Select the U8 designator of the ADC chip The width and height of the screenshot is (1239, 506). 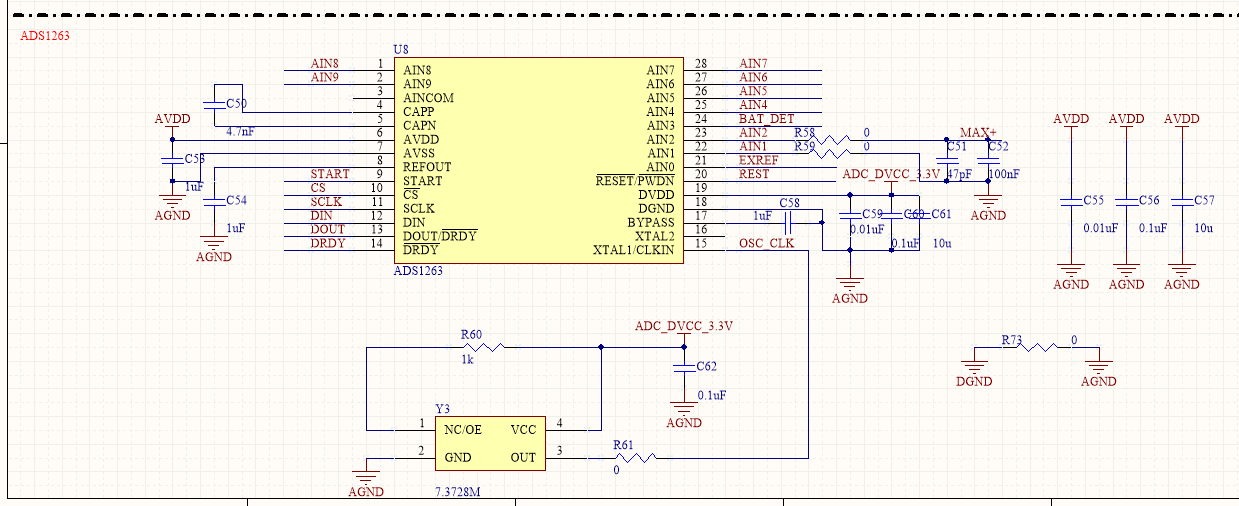[x=401, y=49]
